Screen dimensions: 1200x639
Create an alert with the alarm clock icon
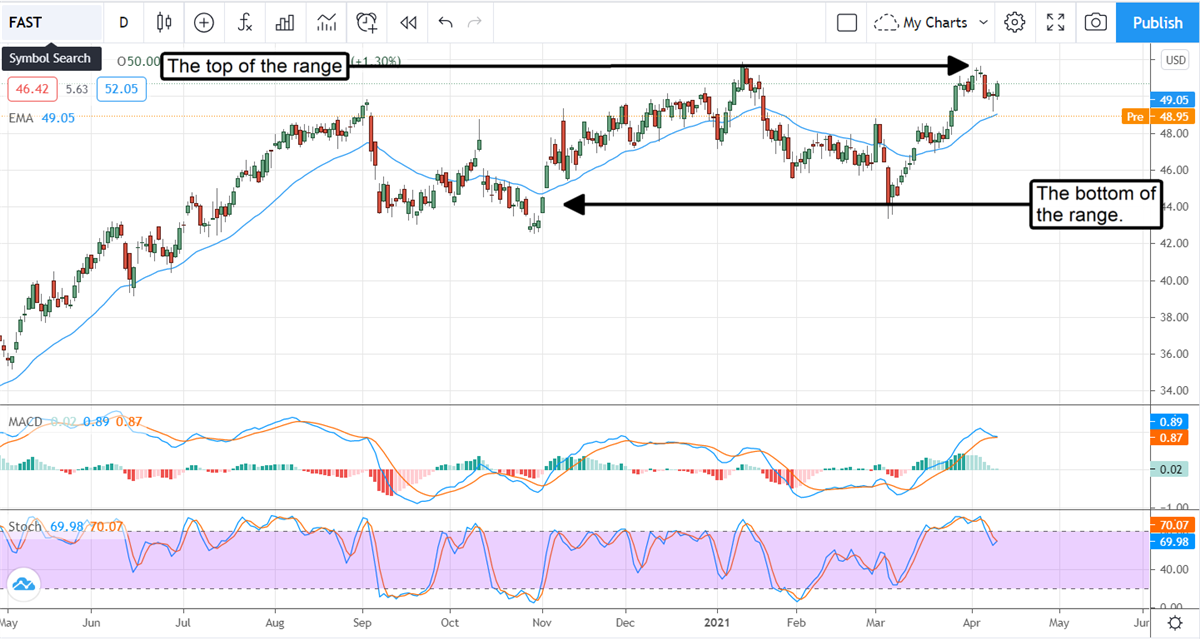point(367,22)
